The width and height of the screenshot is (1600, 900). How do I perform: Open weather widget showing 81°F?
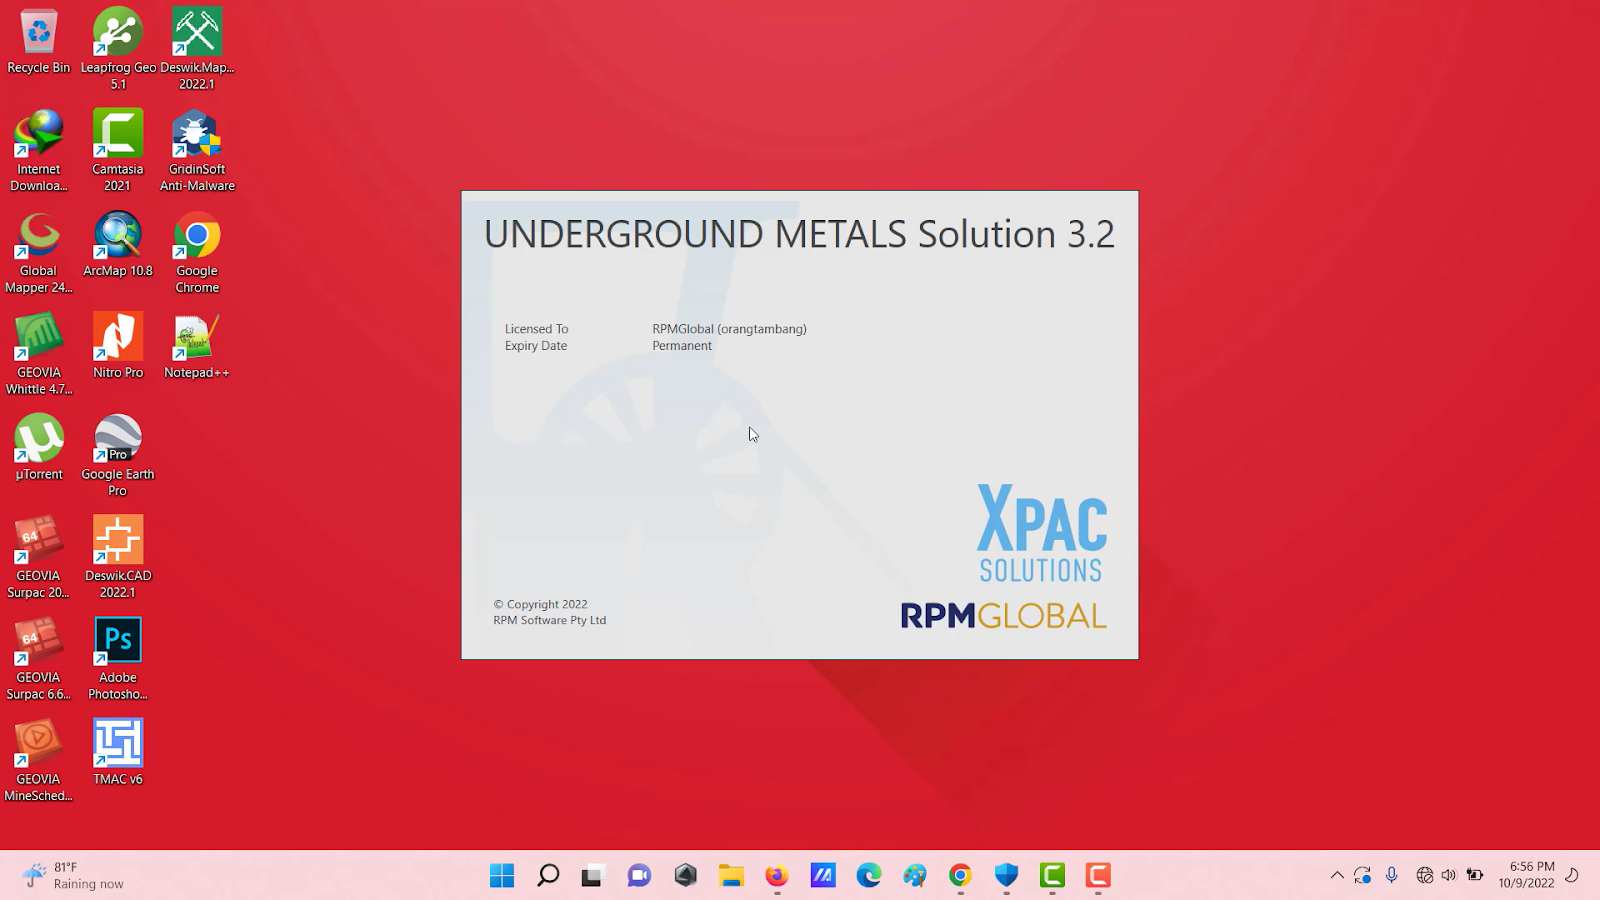(x=75, y=876)
